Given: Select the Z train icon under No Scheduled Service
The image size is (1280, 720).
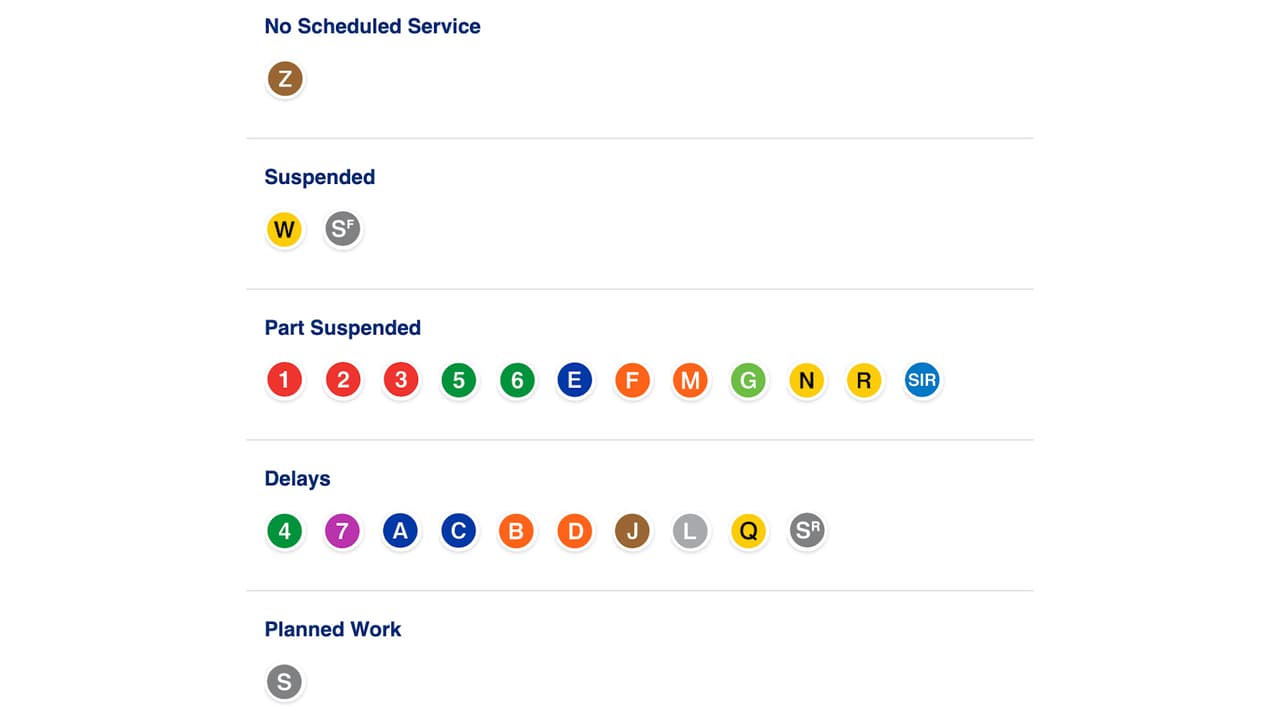Looking at the screenshot, I should (x=285, y=78).
